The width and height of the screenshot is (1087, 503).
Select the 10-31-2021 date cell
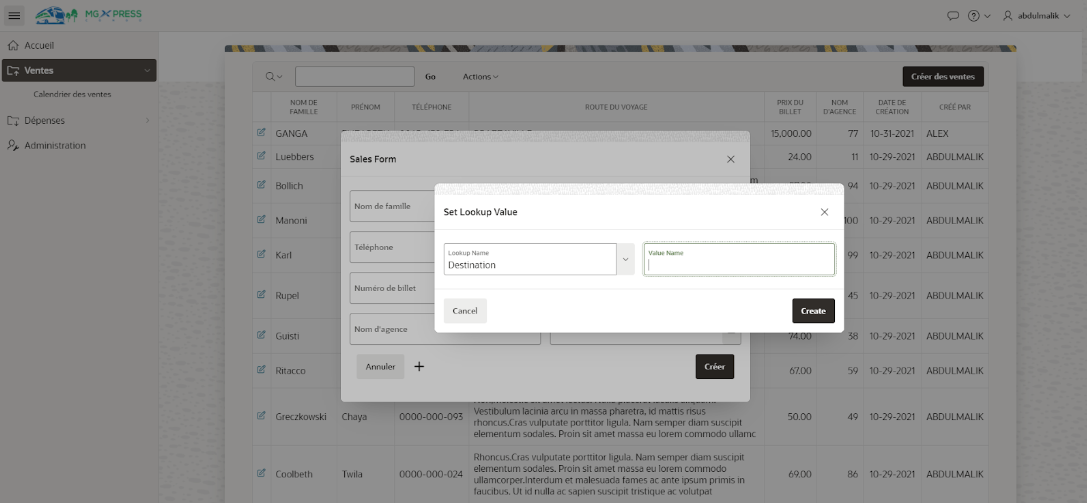point(892,133)
